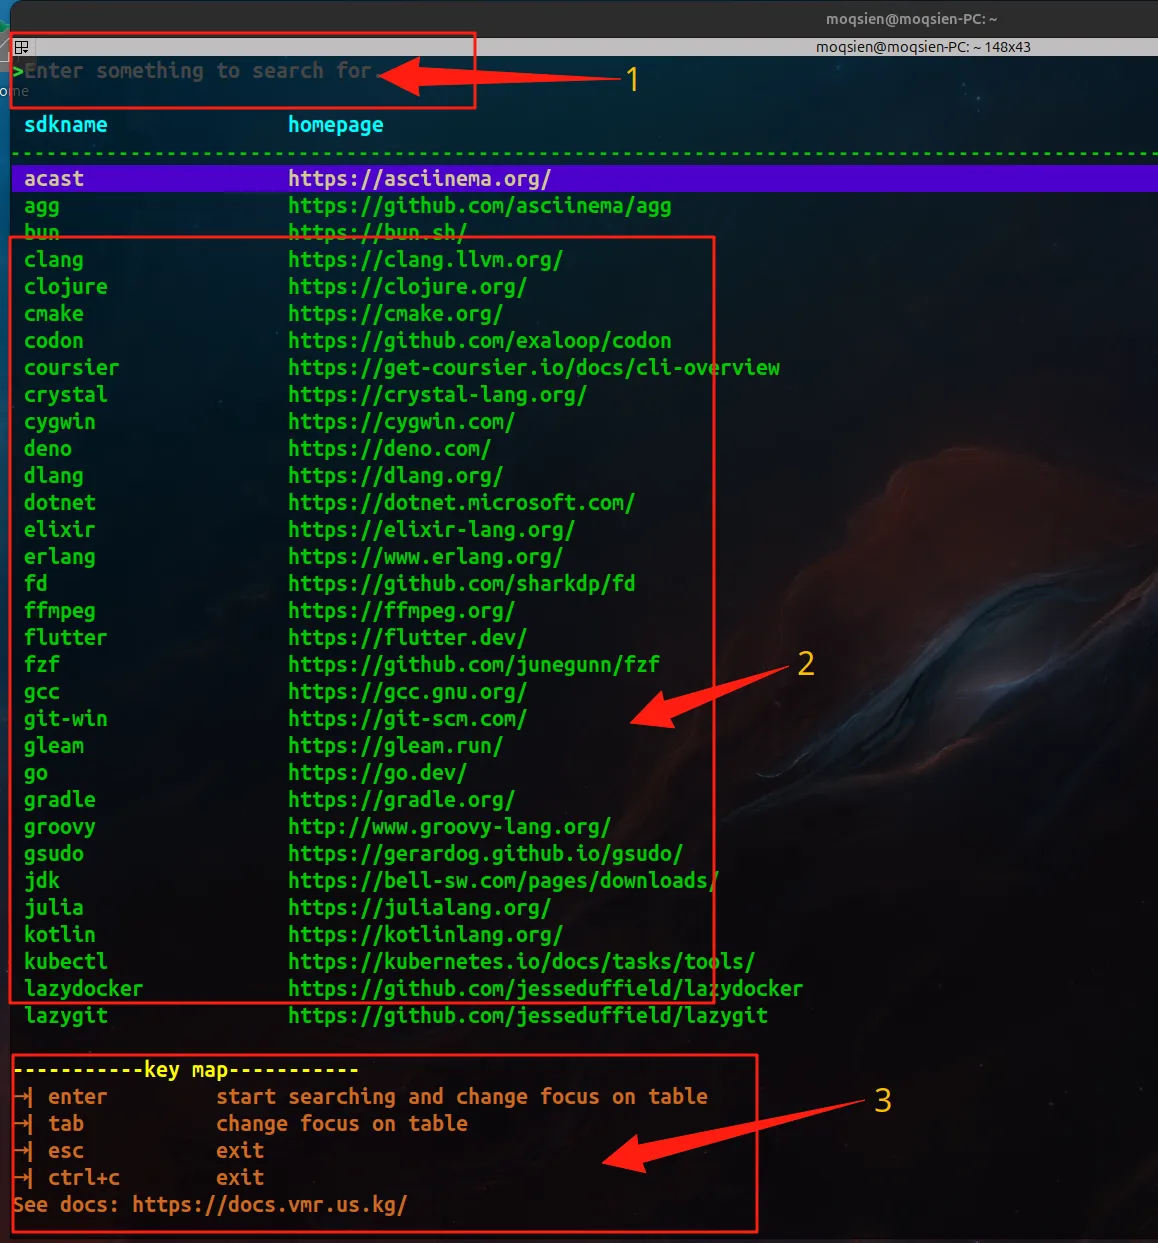Select the 'dlang' sdk name
This screenshot has width=1158, height=1243.
point(54,476)
